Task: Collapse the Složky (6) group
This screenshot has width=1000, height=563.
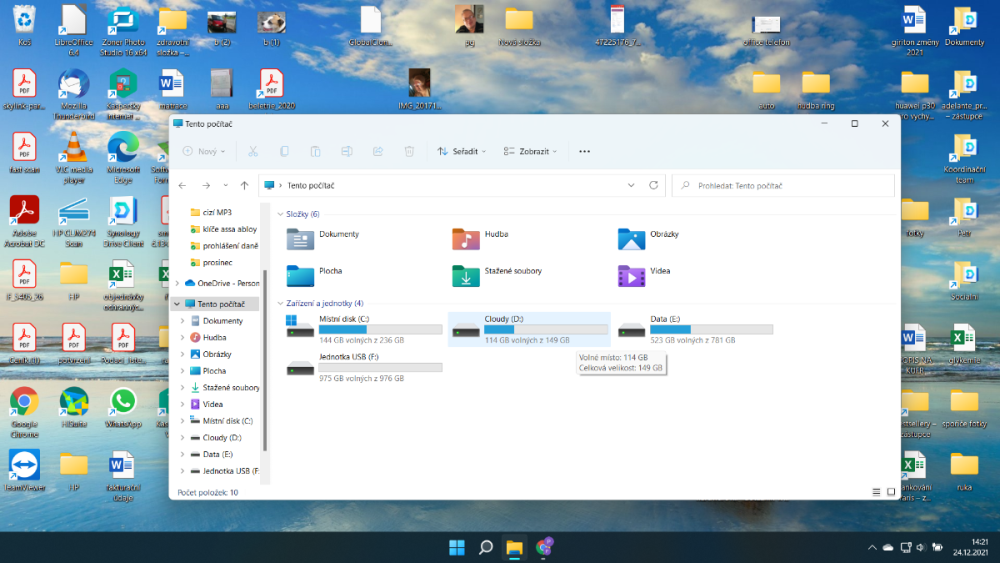Action: tap(280, 214)
